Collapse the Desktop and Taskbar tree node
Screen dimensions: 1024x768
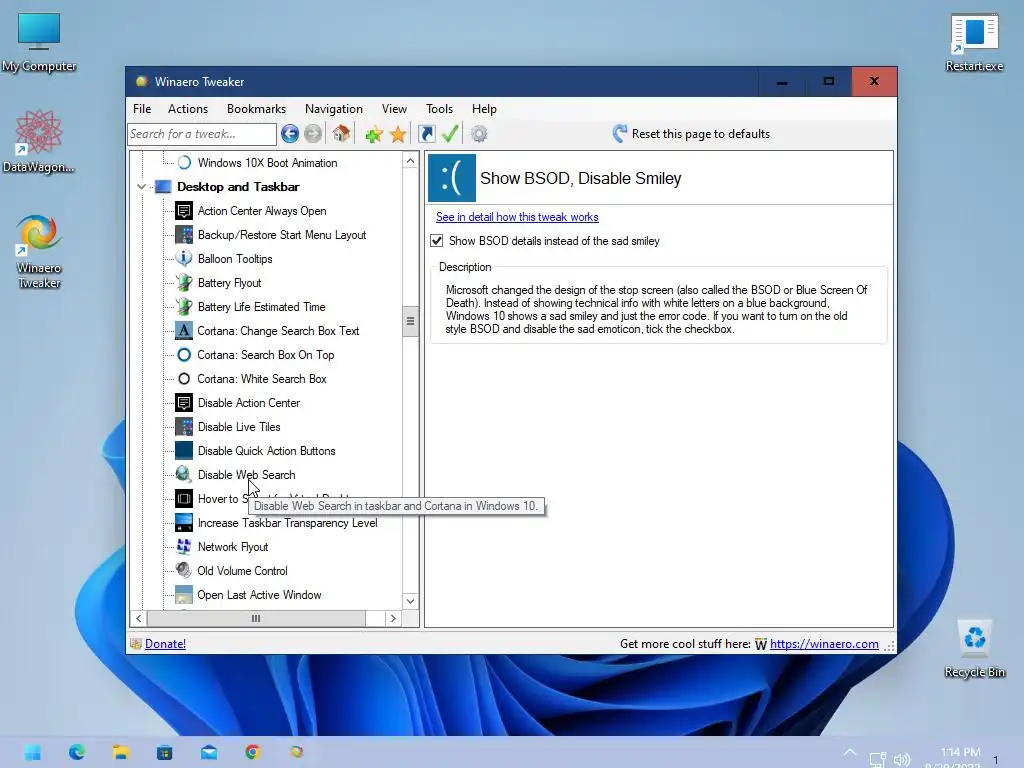coord(141,187)
